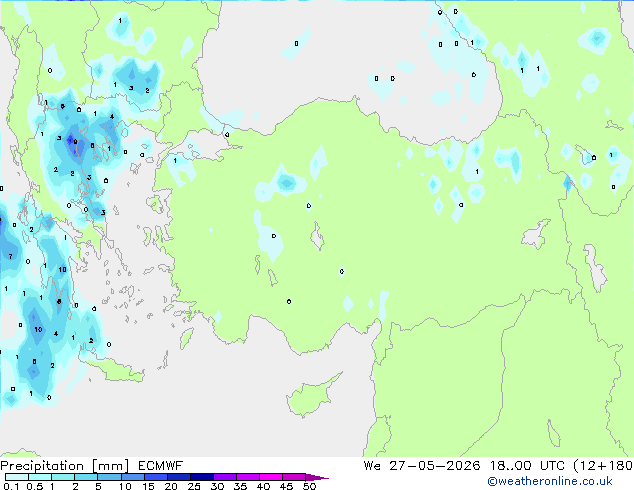Click the 45–50 mm legend color swatch
634x490 pixels.
pyautogui.click(x=294, y=477)
